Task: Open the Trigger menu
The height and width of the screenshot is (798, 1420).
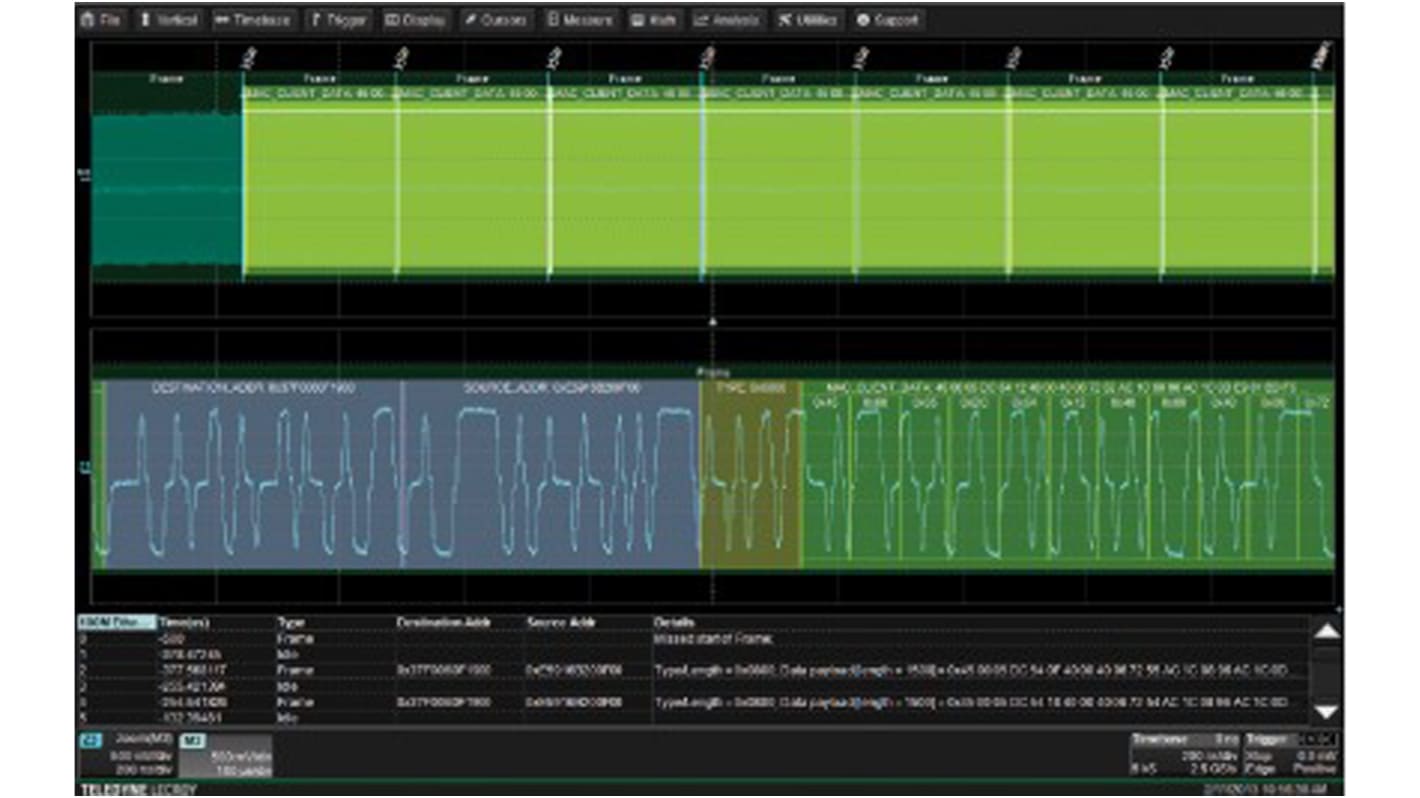Action: tap(338, 19)
